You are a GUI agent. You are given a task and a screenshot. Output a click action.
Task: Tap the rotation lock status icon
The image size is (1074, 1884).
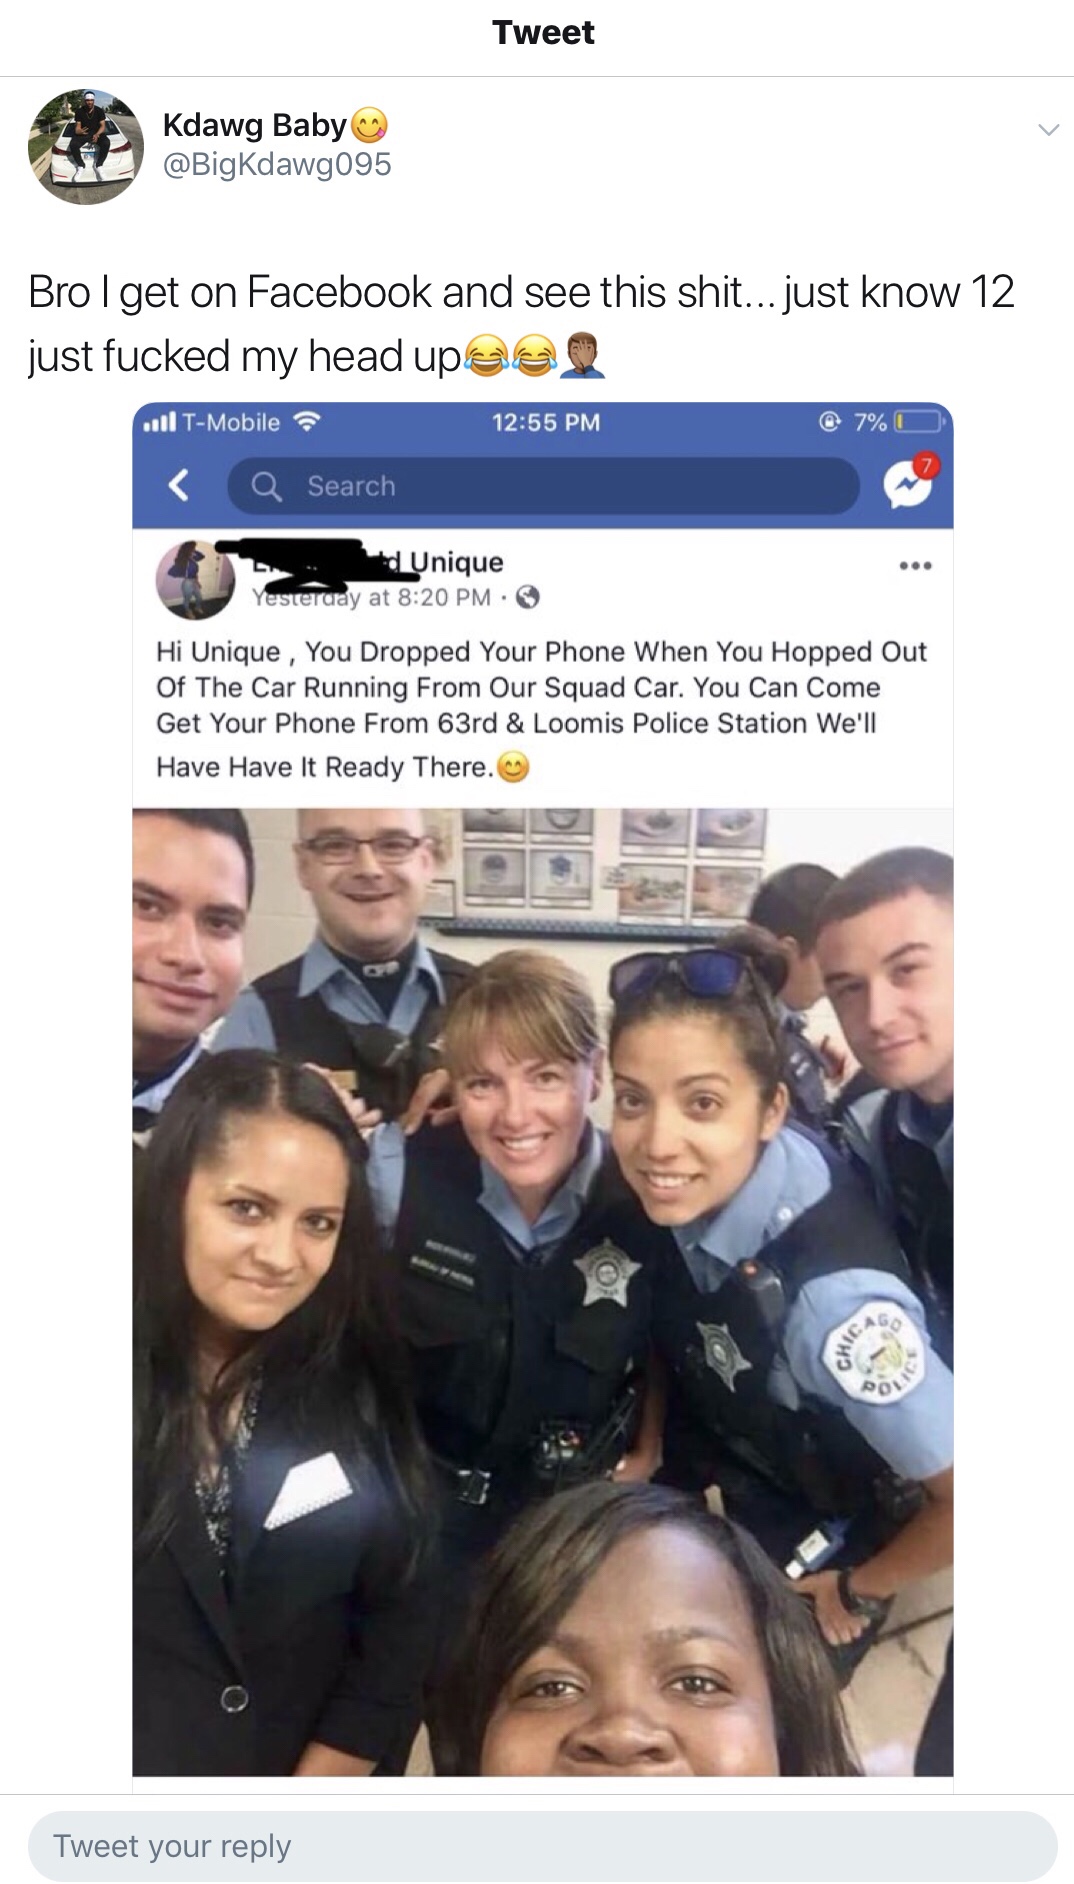coord(829,422)
